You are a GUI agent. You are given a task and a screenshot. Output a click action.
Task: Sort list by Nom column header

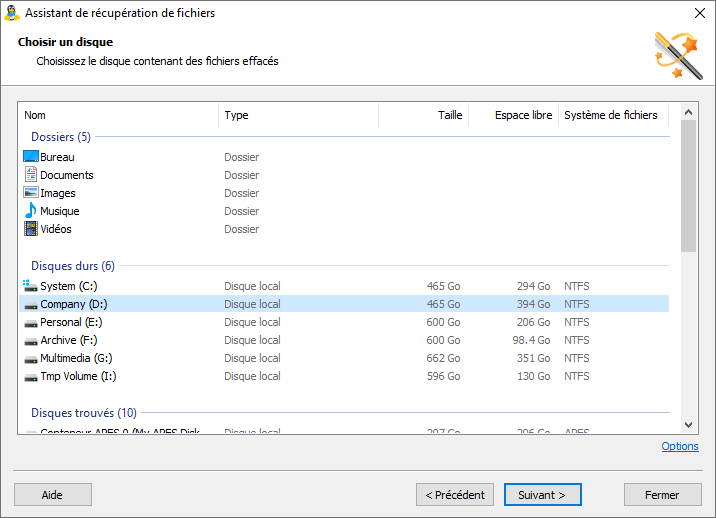pyautogui.click(x=118, y=115)
